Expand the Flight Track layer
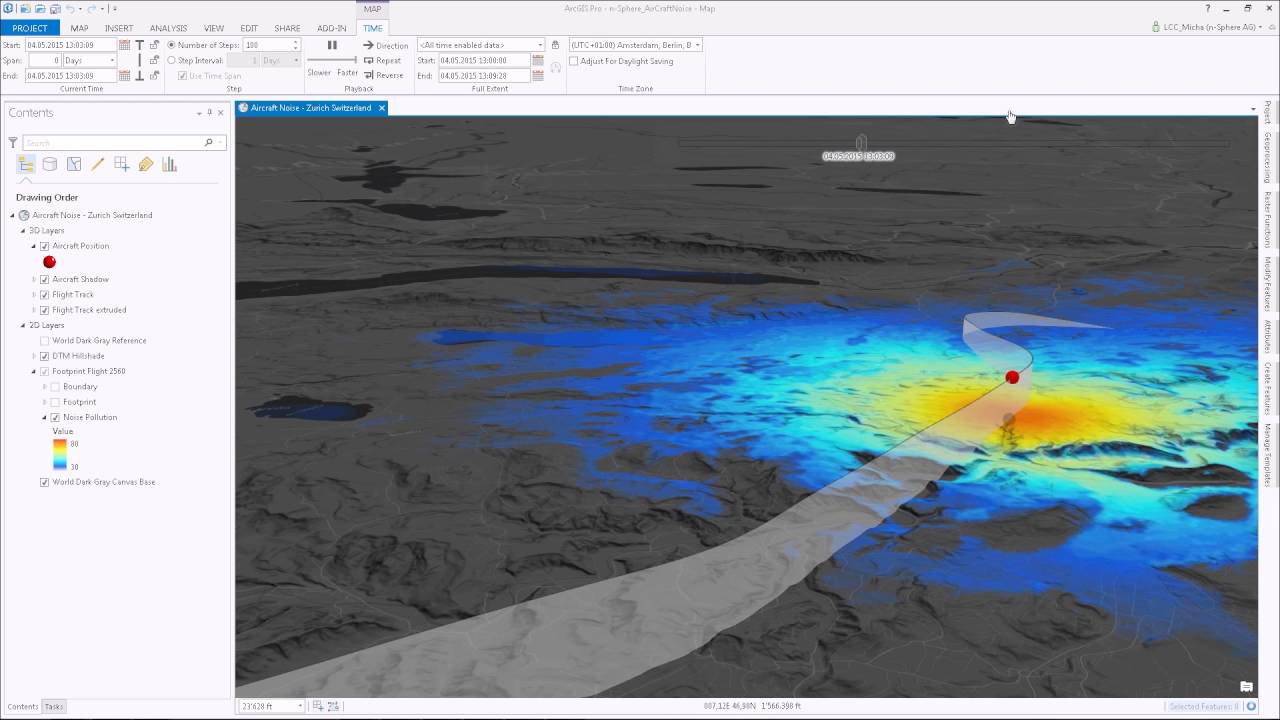Screen dimensions: 1280x720 pos(34,295)
